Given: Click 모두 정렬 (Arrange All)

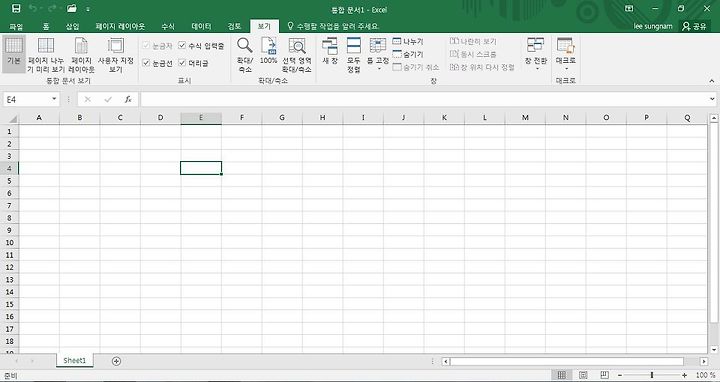Looking at the screenshot, I should point(354,55).
